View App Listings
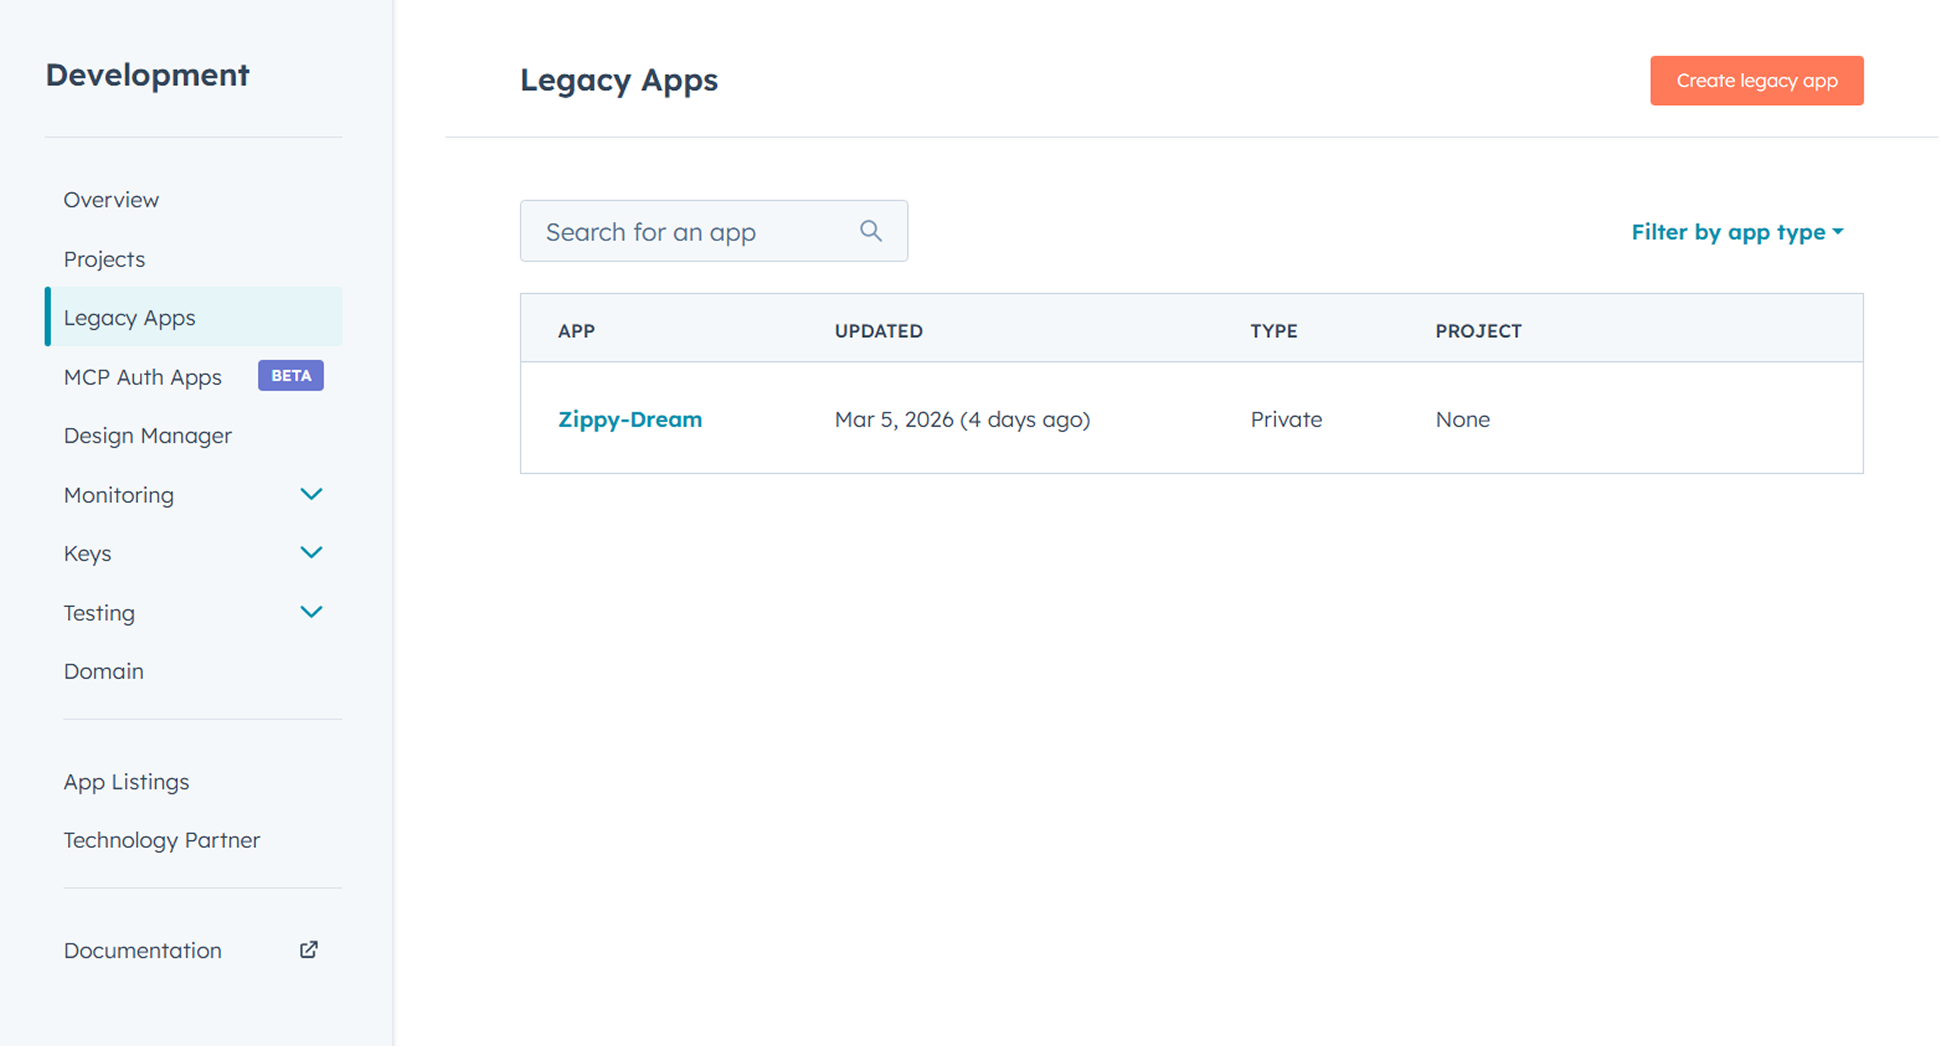The width and height of the screenshot is (1941, 1047). 126,781
